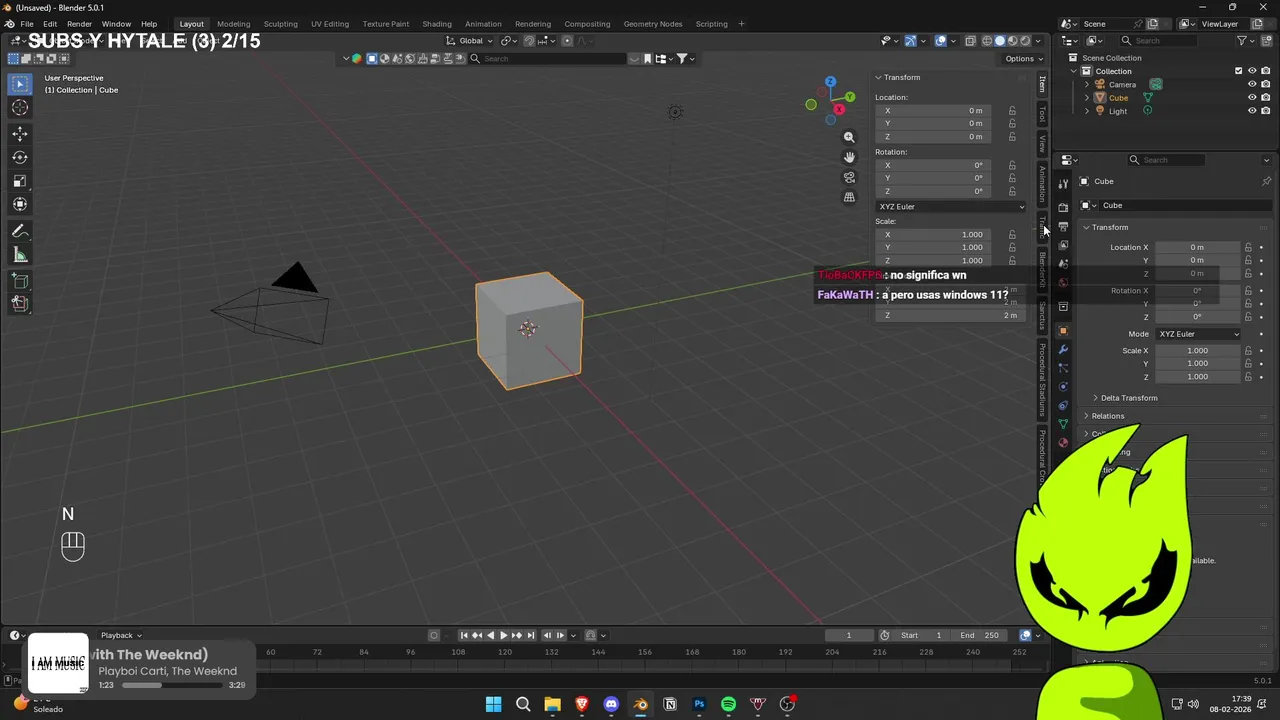This screenshot has width=1280, height=720.
Task: Activate the Rotate tool
Action: click(x=20, y=157)
